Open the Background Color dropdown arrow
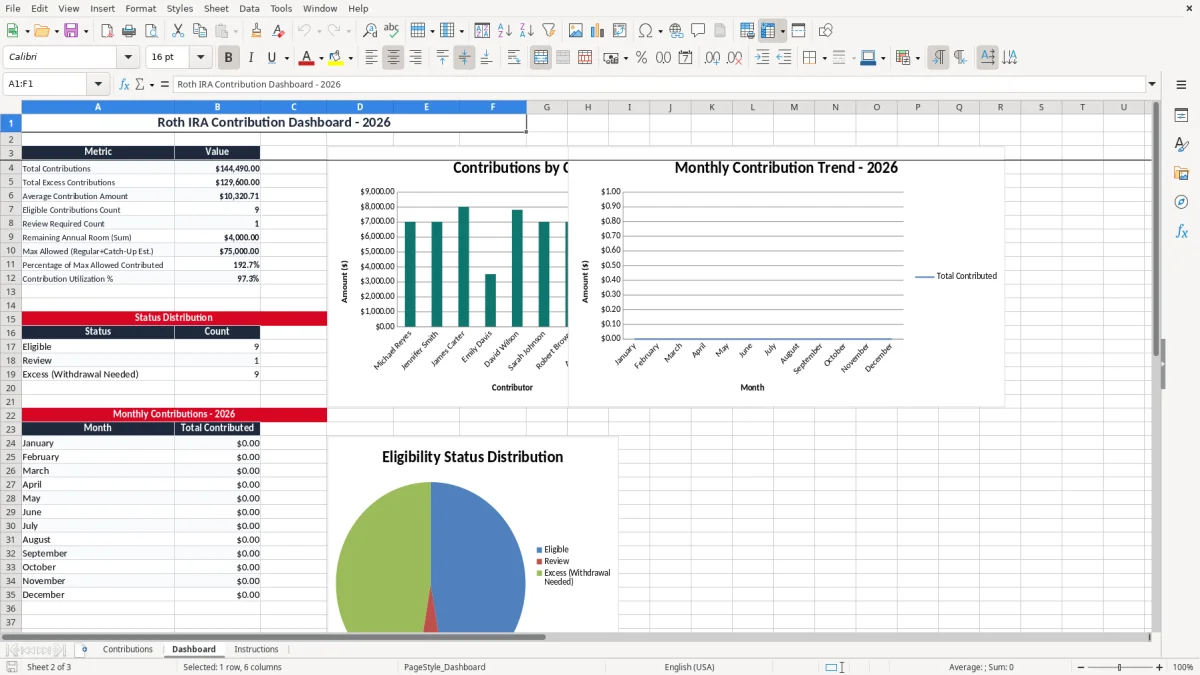 click(x=350, y=58)
